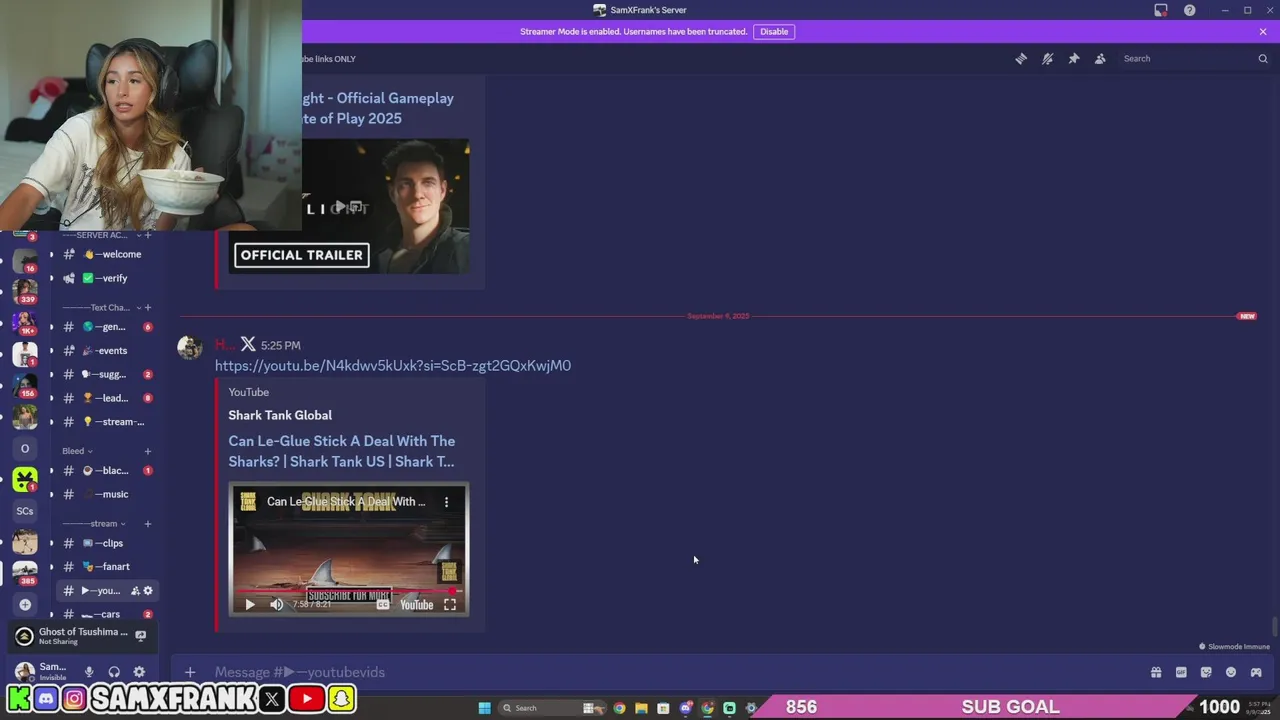Screen dimensions: 1280x720
Task: Open the —events channel
Action: coord(106,351)
